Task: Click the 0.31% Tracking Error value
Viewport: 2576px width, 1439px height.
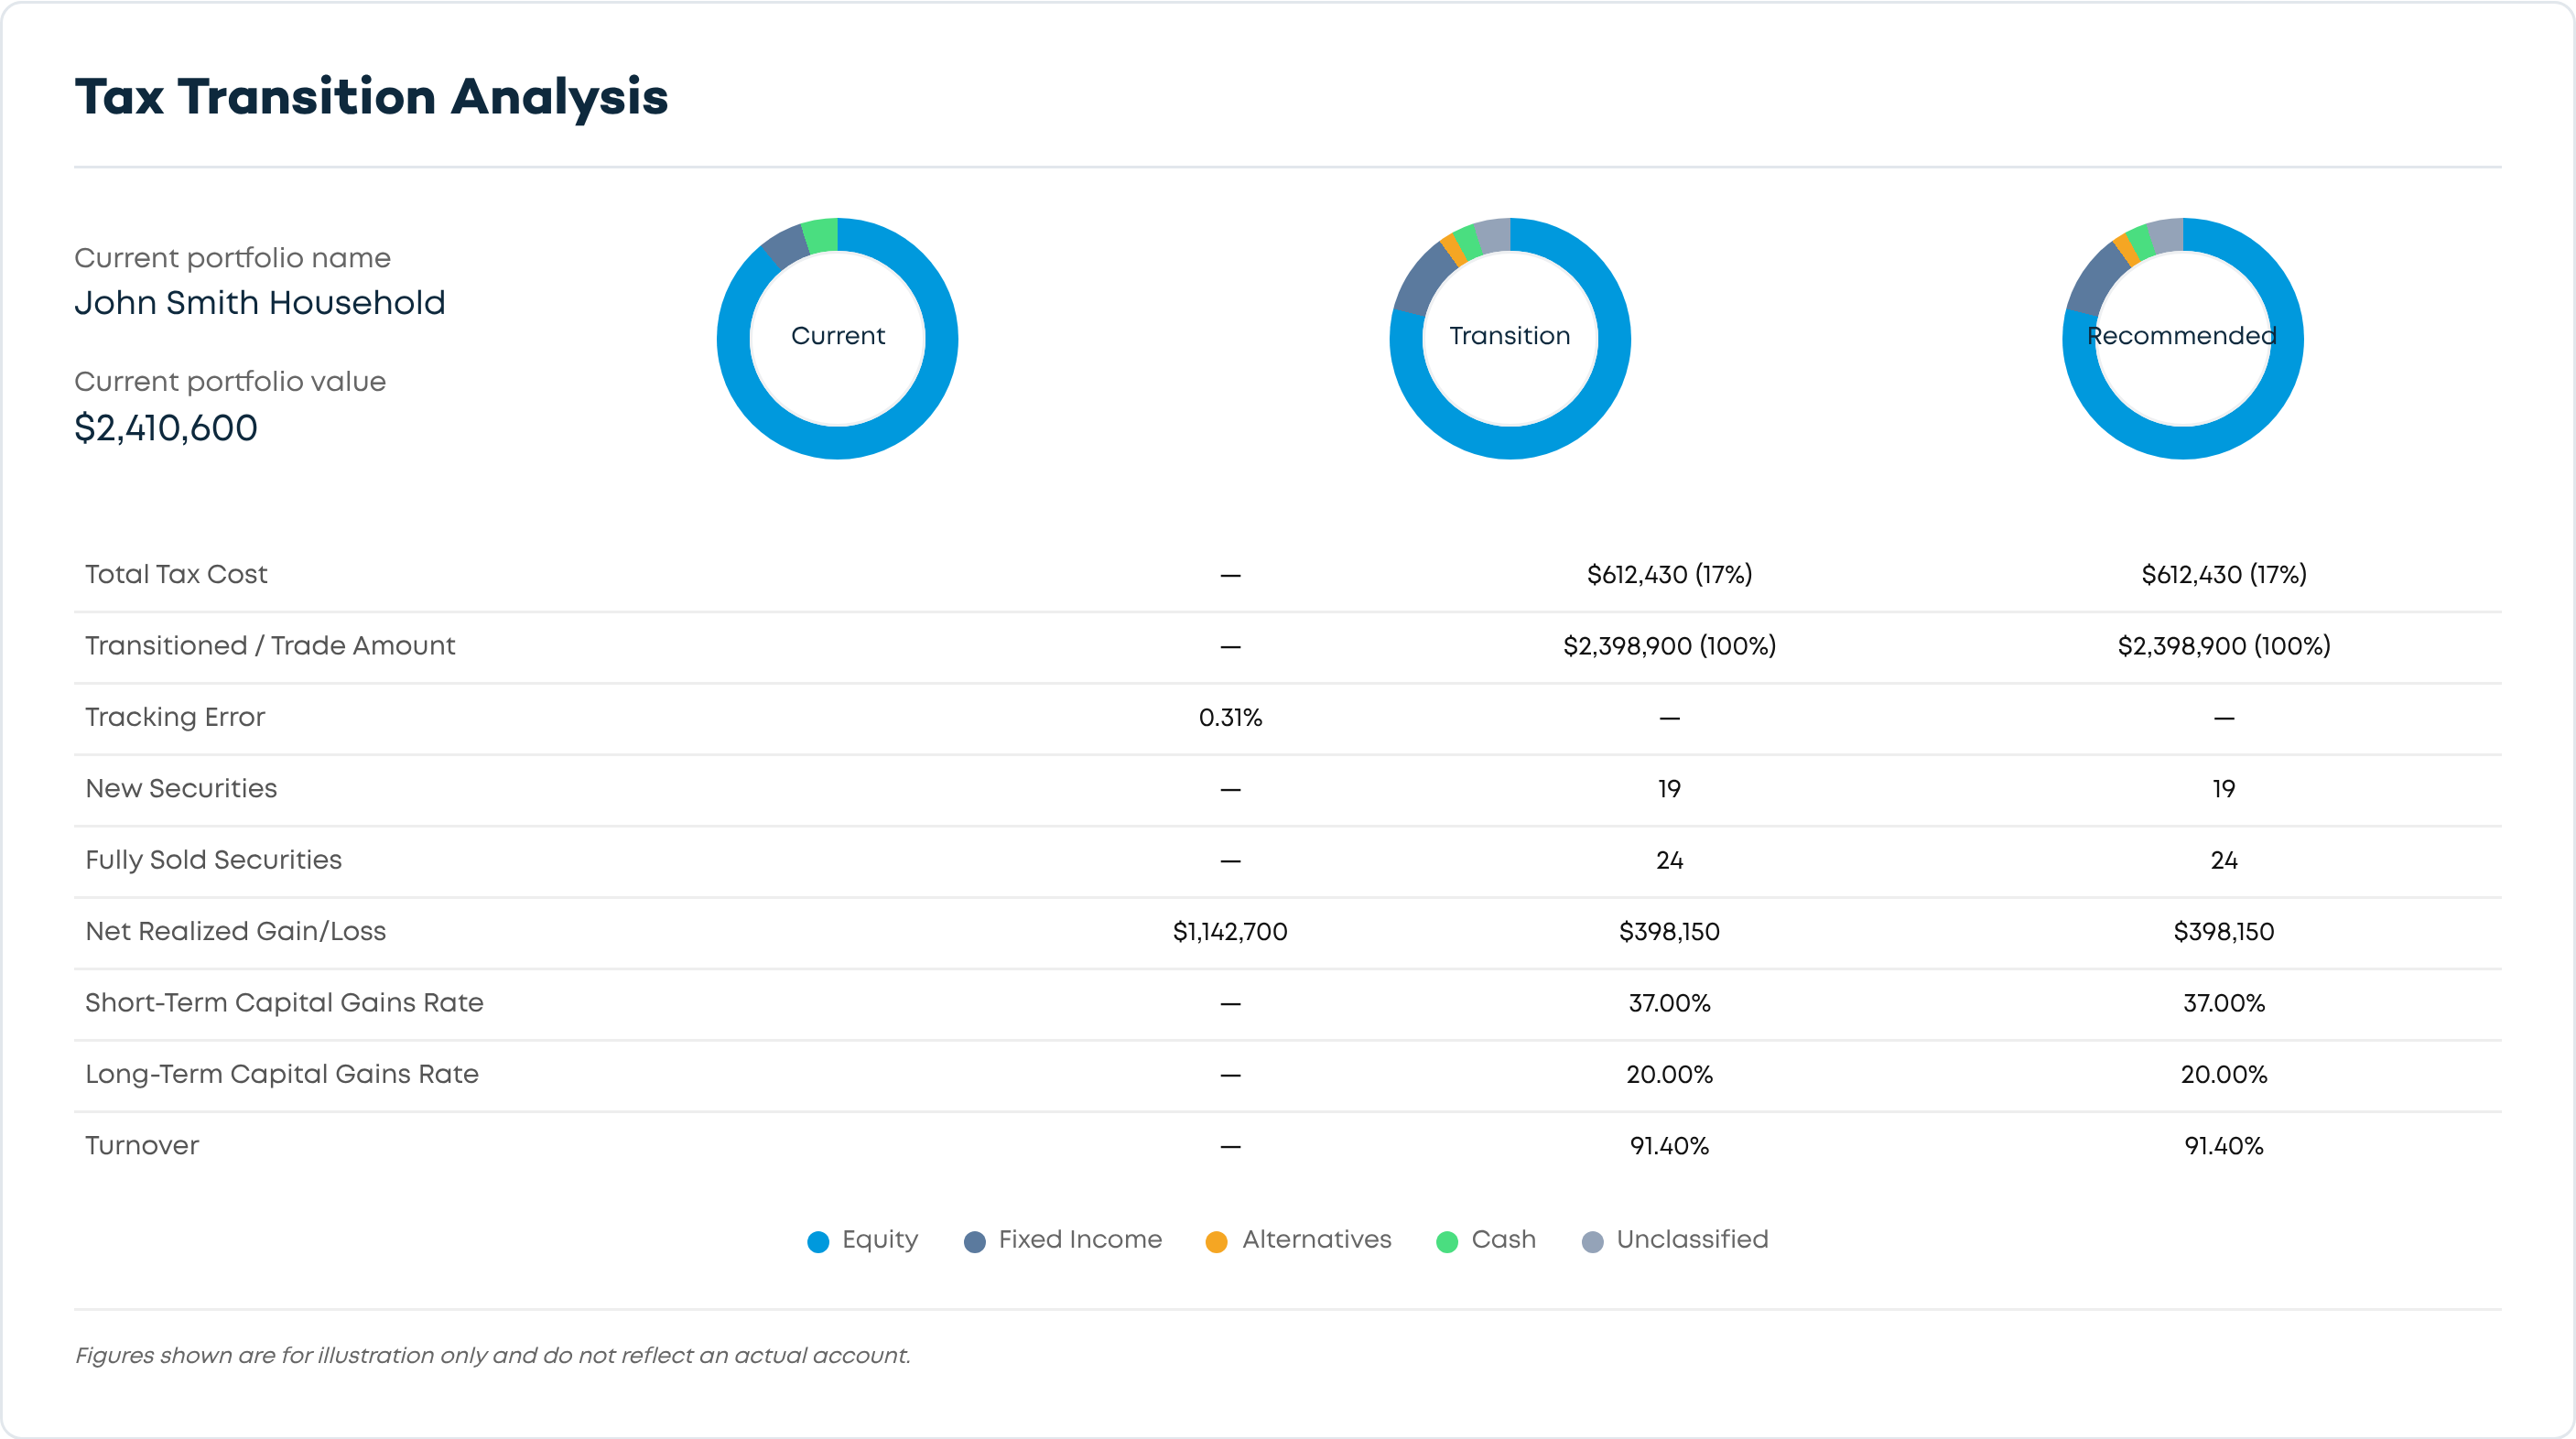Action: [1230, 717]
